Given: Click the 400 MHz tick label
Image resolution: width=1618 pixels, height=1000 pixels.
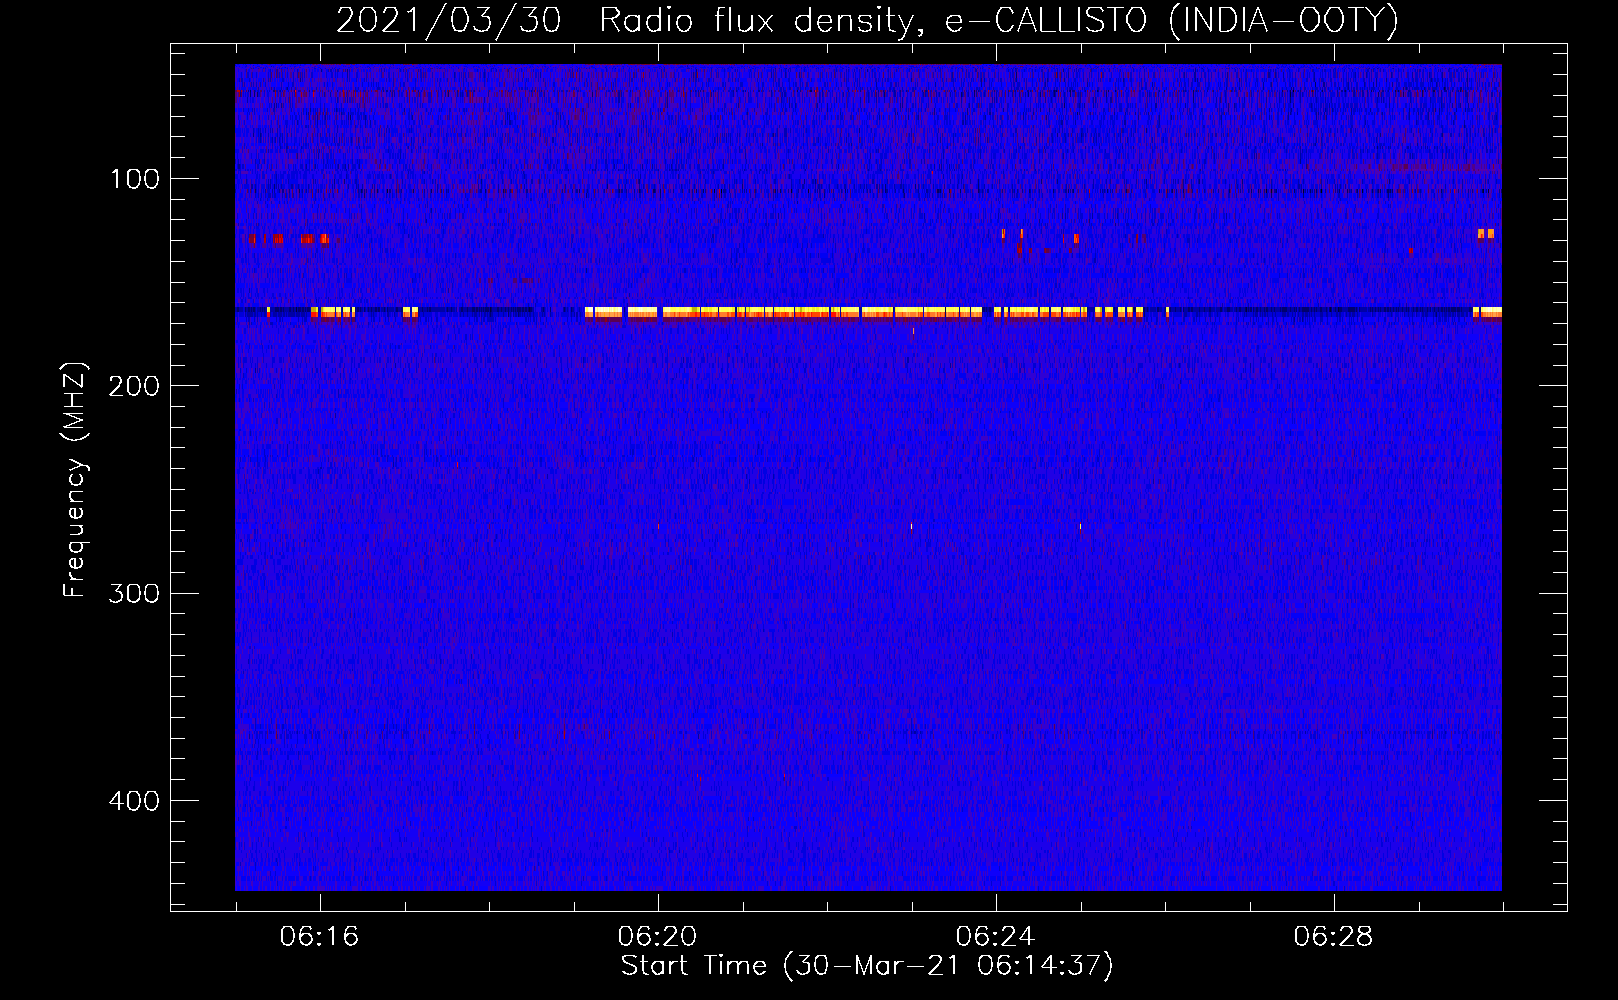Looking at the screenshot, I should point(134,801).
